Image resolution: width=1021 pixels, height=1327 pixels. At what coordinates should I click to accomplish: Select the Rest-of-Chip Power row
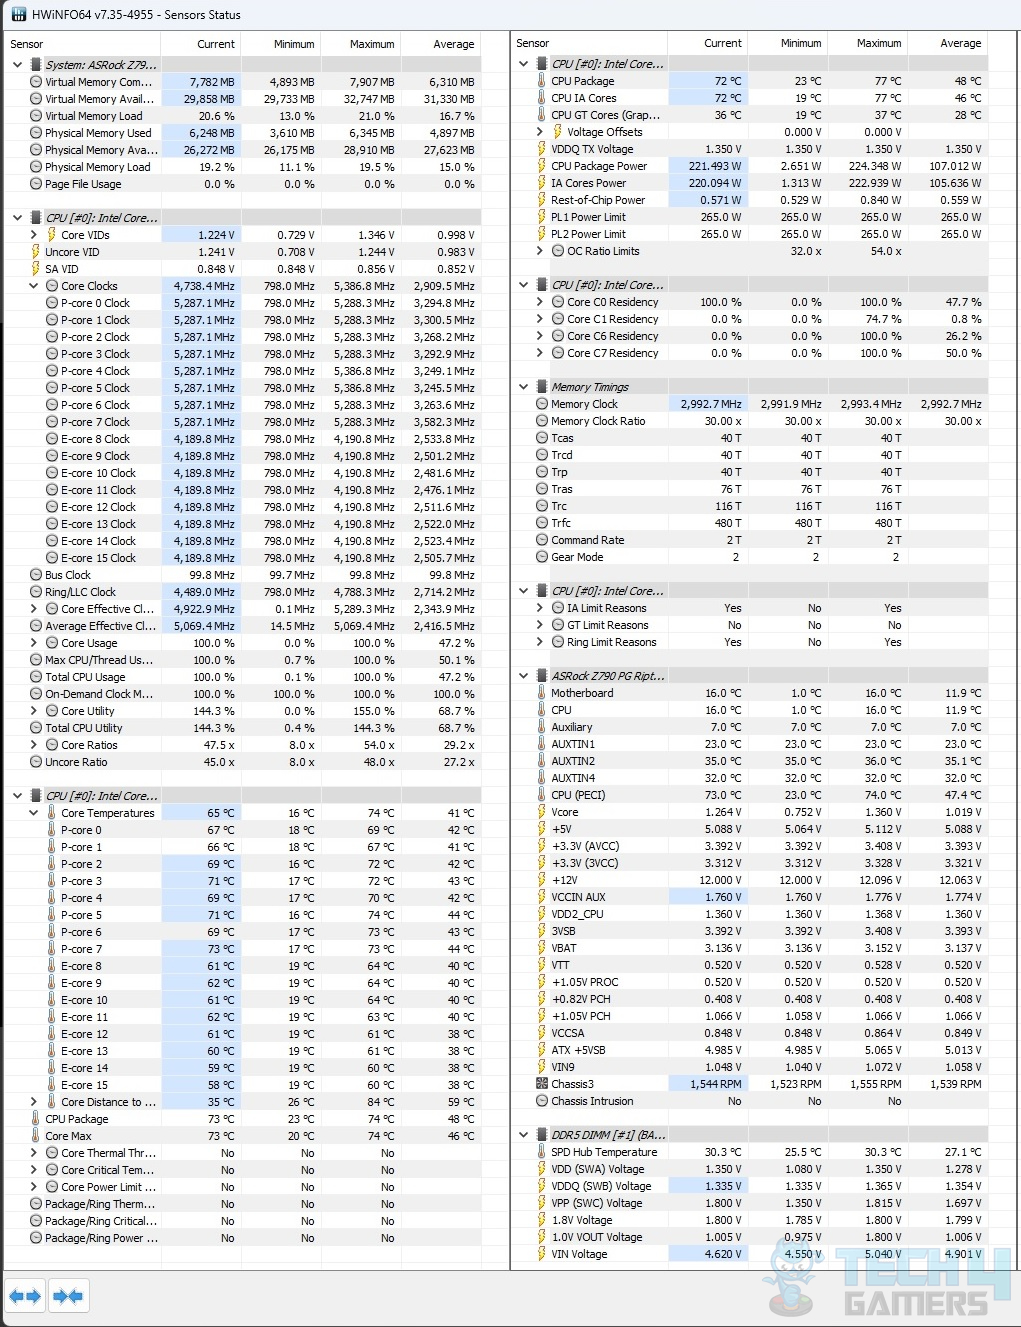coord(750,200)
